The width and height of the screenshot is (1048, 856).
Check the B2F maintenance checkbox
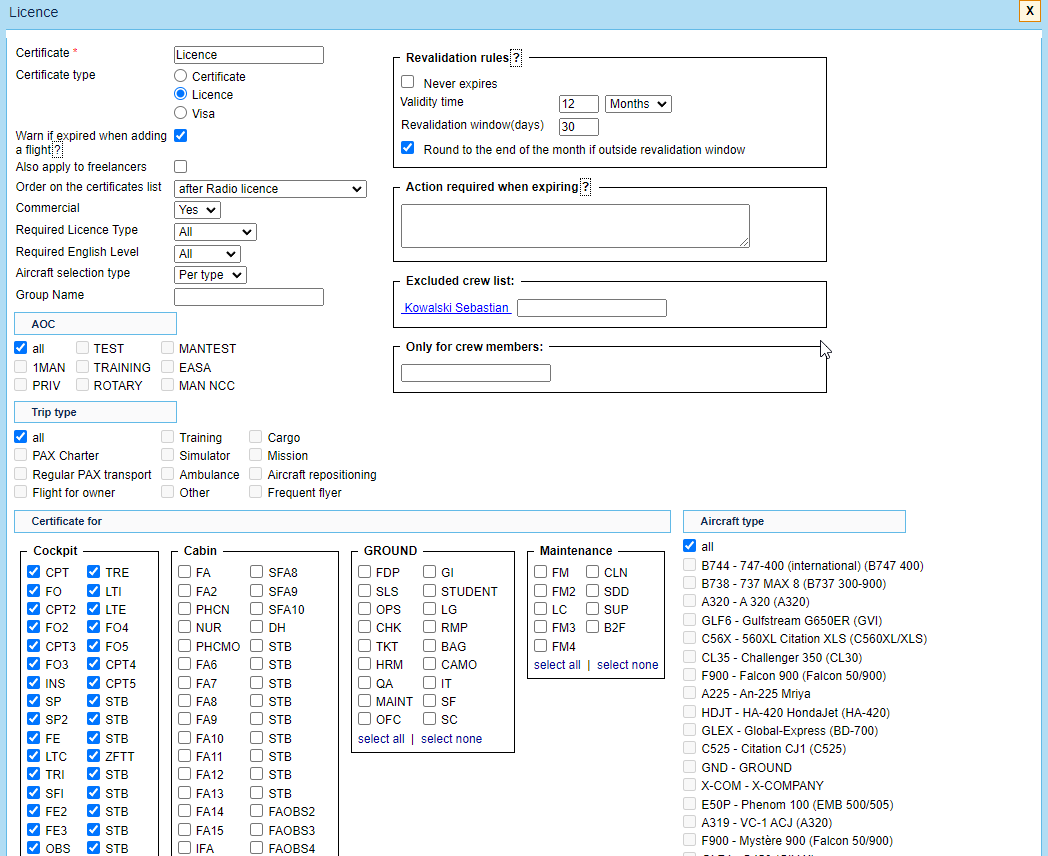coord(593,627)
